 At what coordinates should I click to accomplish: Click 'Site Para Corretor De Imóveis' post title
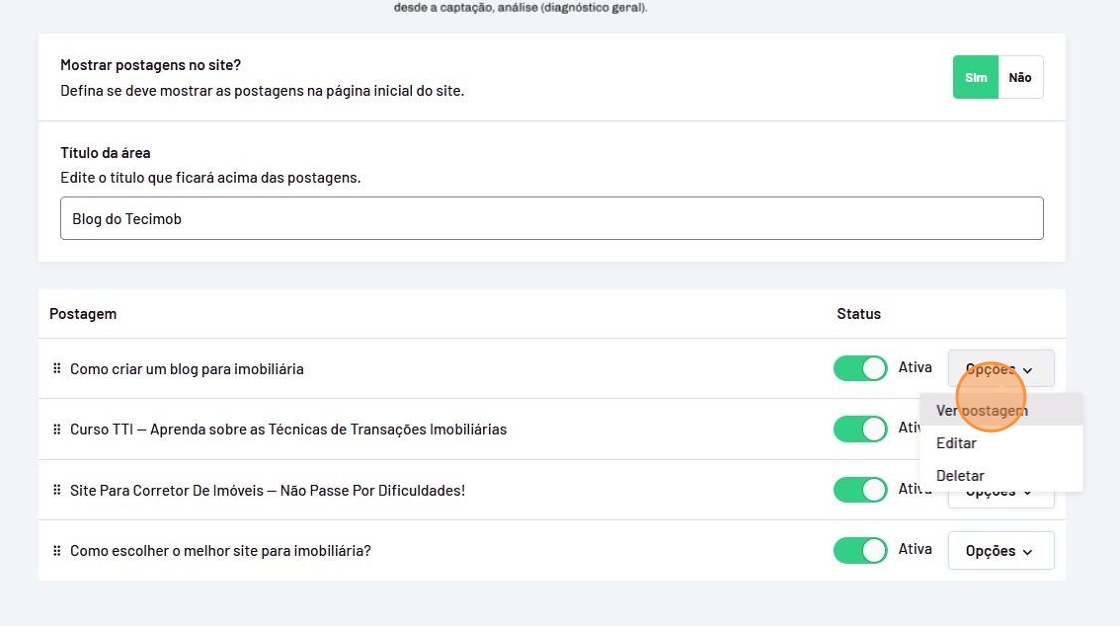[267, 490]
